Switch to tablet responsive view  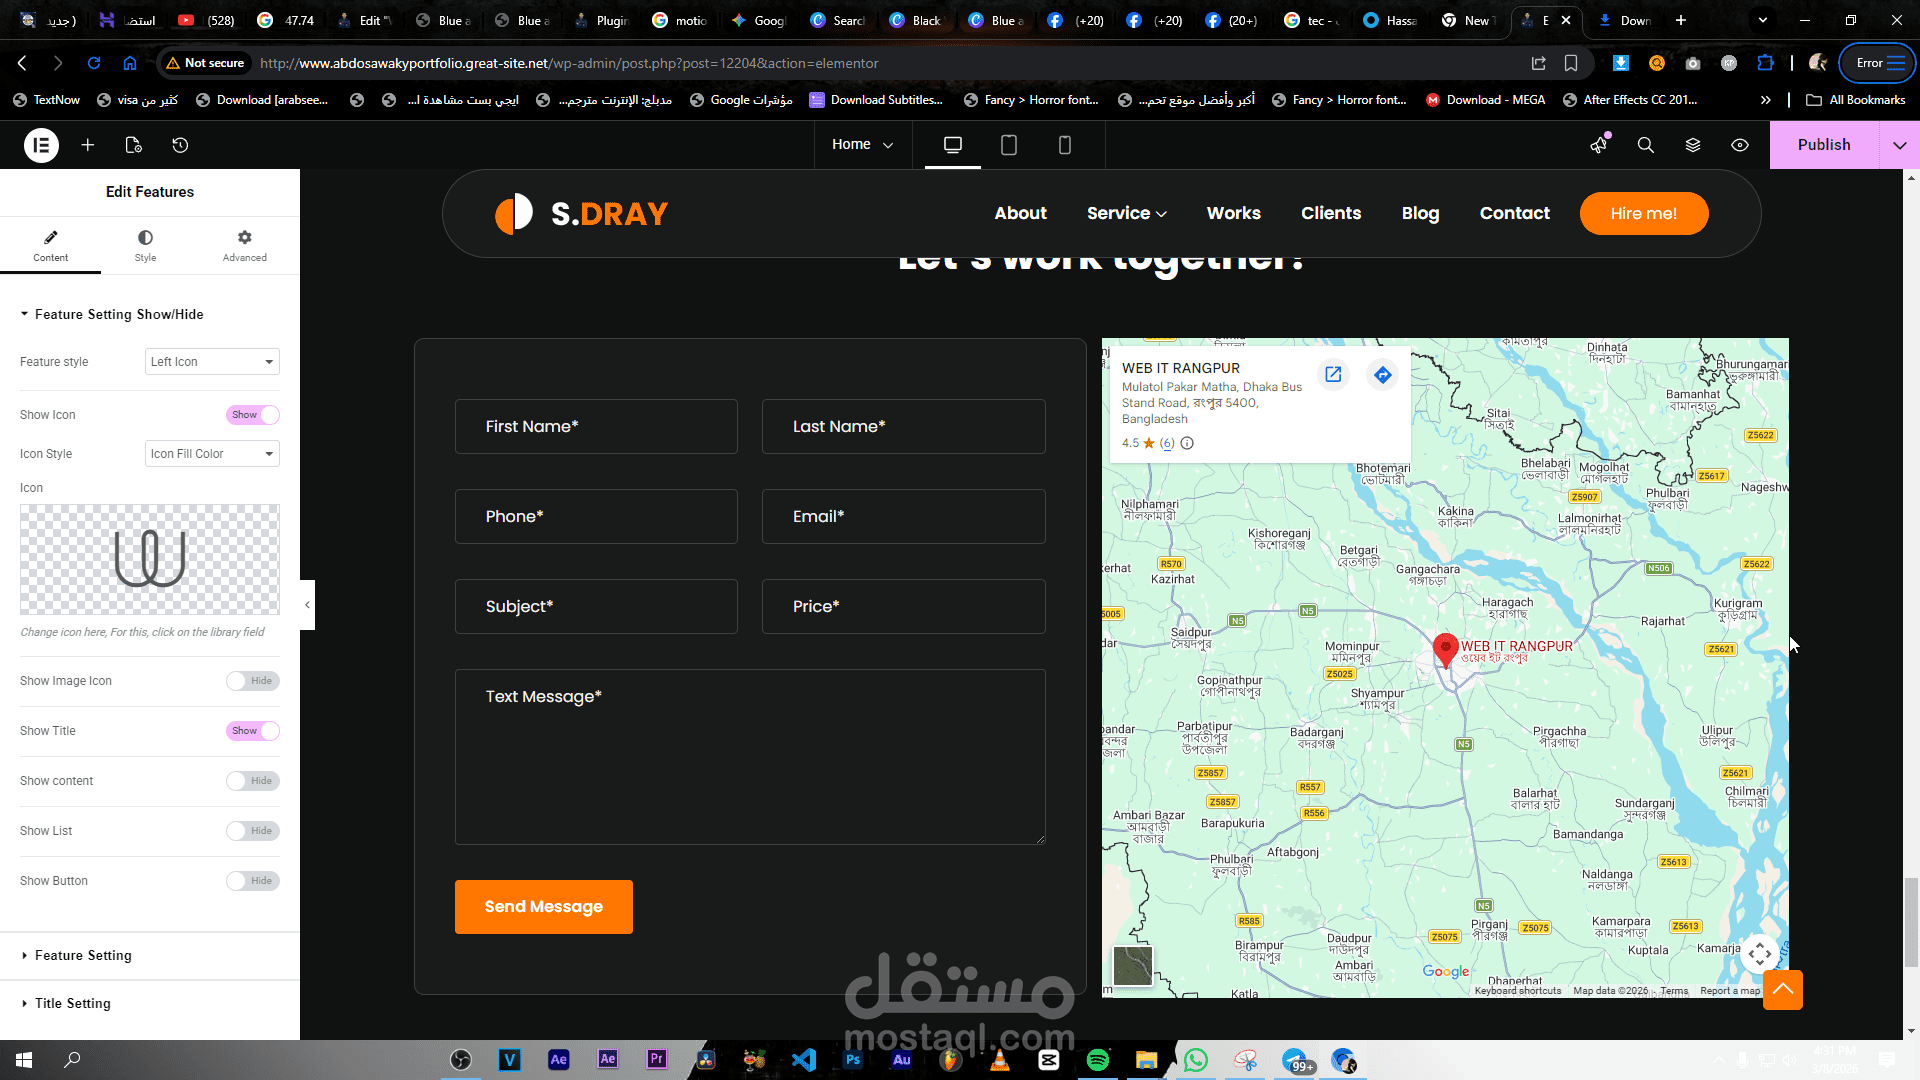click(x=1008, y=145)
